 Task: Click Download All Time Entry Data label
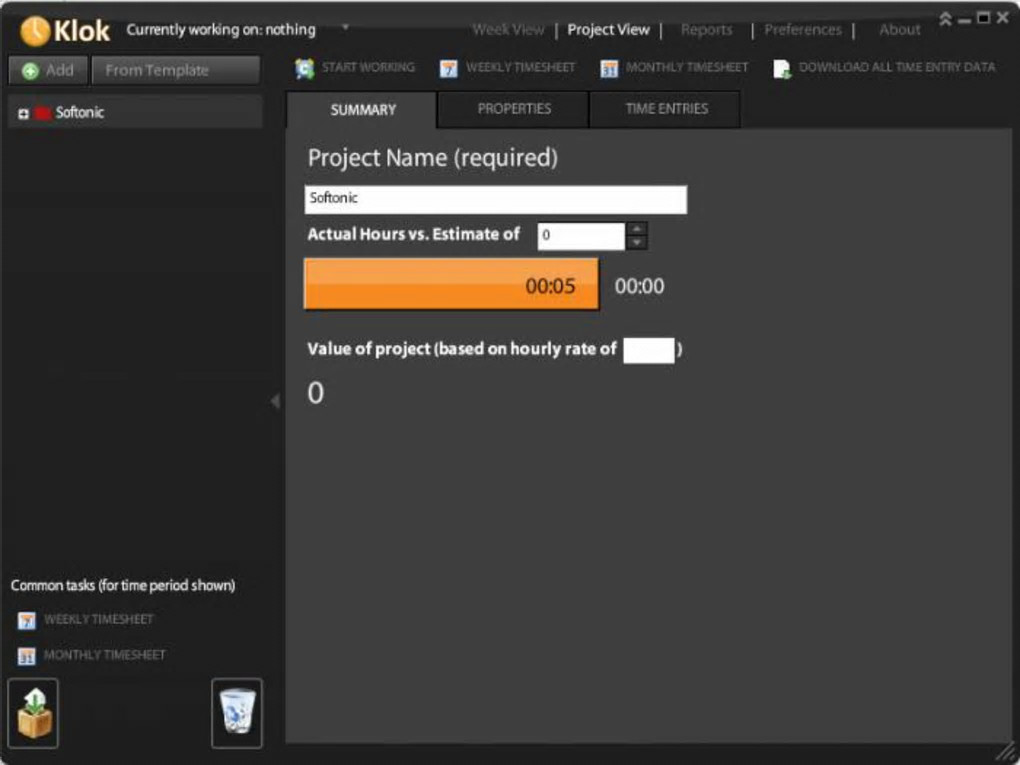[x=897, y=67]
